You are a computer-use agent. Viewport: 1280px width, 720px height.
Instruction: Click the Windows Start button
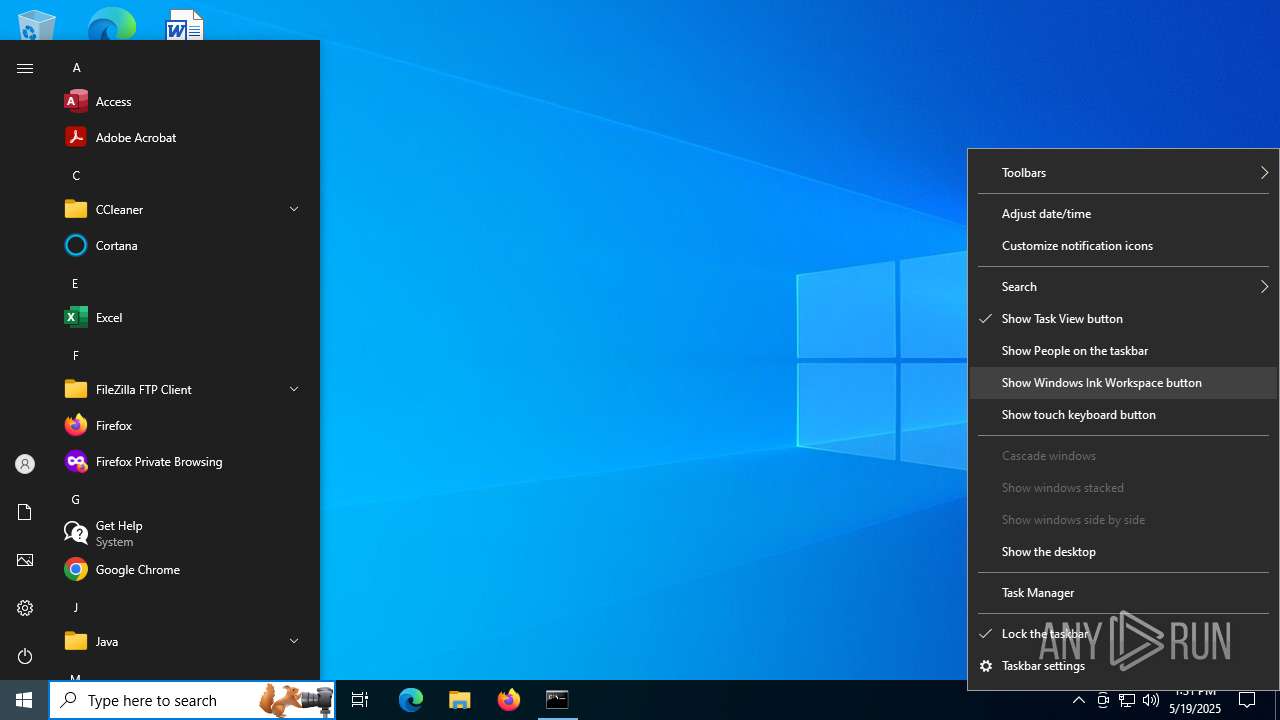(x=24, y=700)
